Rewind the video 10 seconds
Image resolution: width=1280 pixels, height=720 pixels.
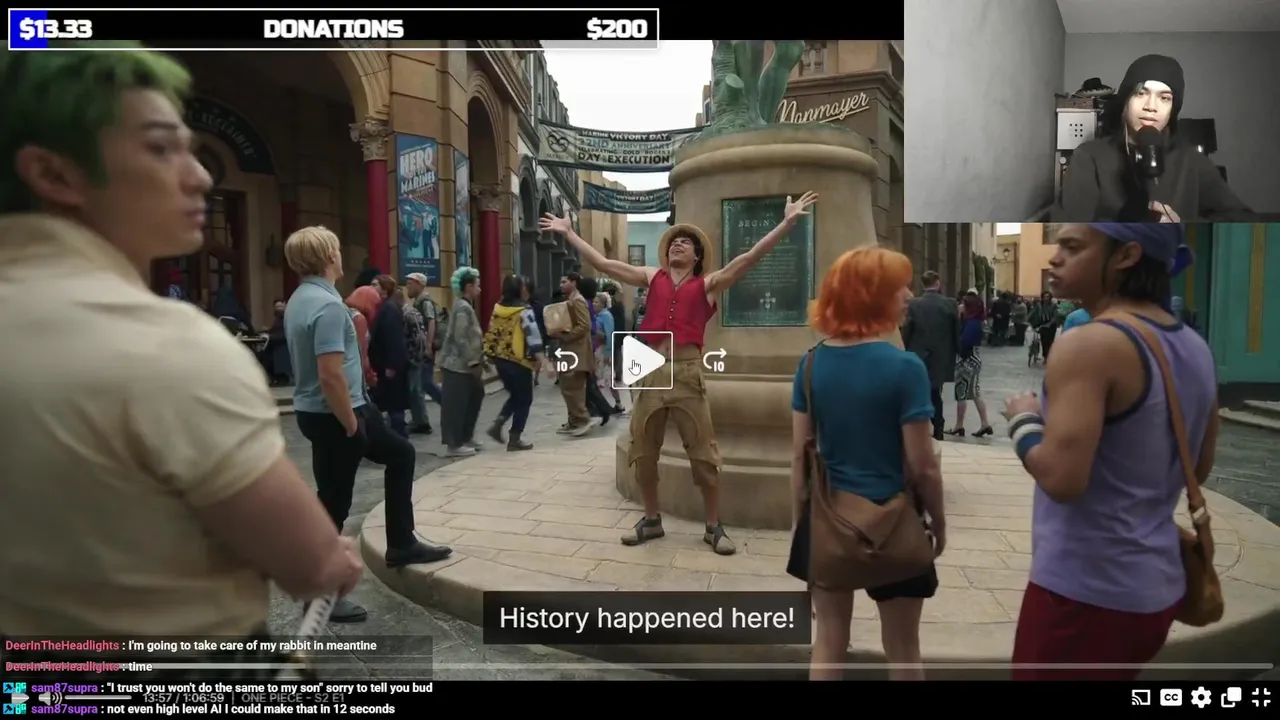(x=566, y=360)
